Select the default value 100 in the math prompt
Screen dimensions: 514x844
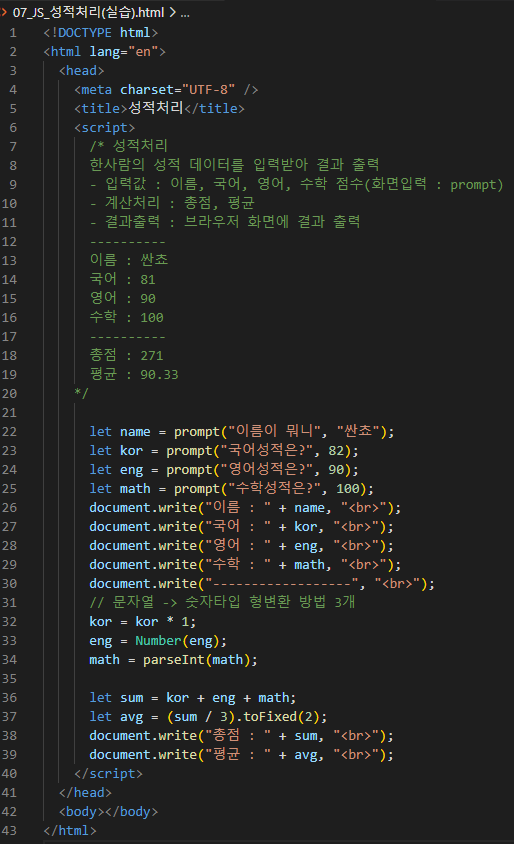pyautogui.click(x=347, y=489)
